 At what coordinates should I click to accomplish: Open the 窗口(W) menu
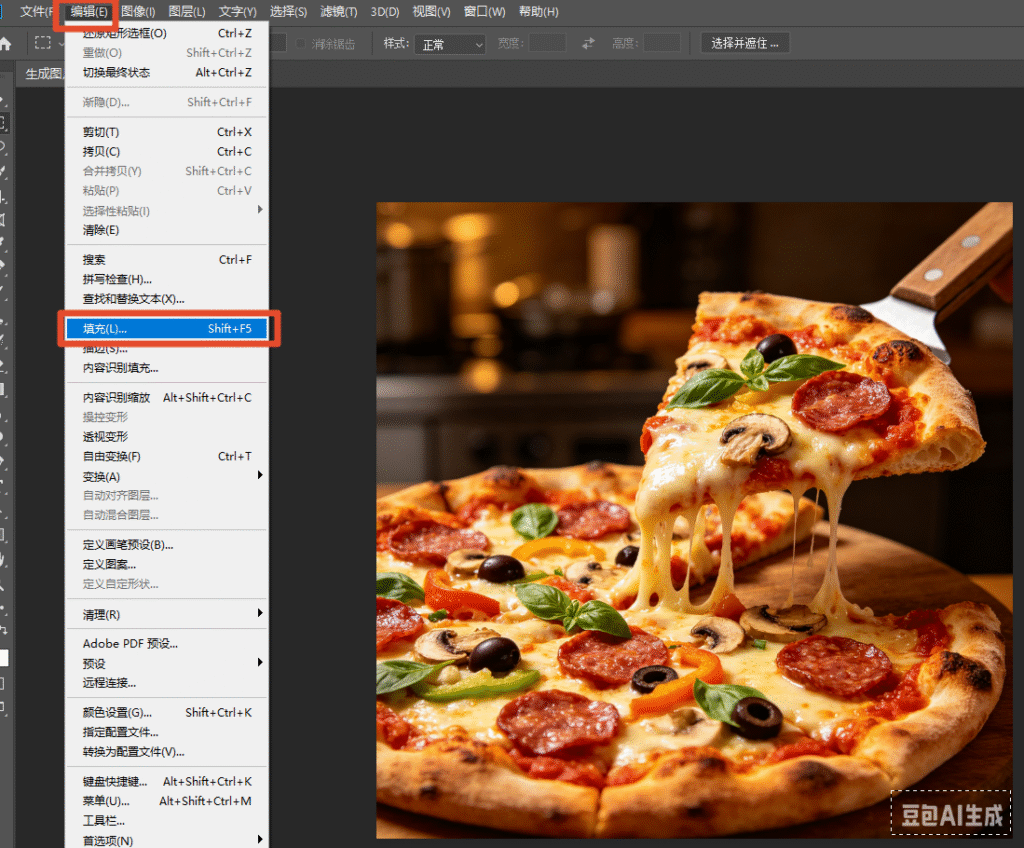(485, 12)
